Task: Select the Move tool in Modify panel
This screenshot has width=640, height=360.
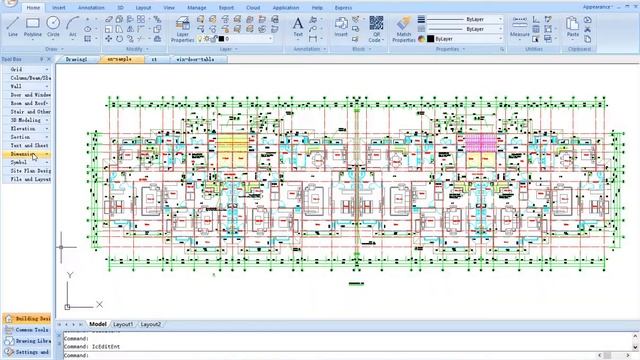Action: (108, 39)
